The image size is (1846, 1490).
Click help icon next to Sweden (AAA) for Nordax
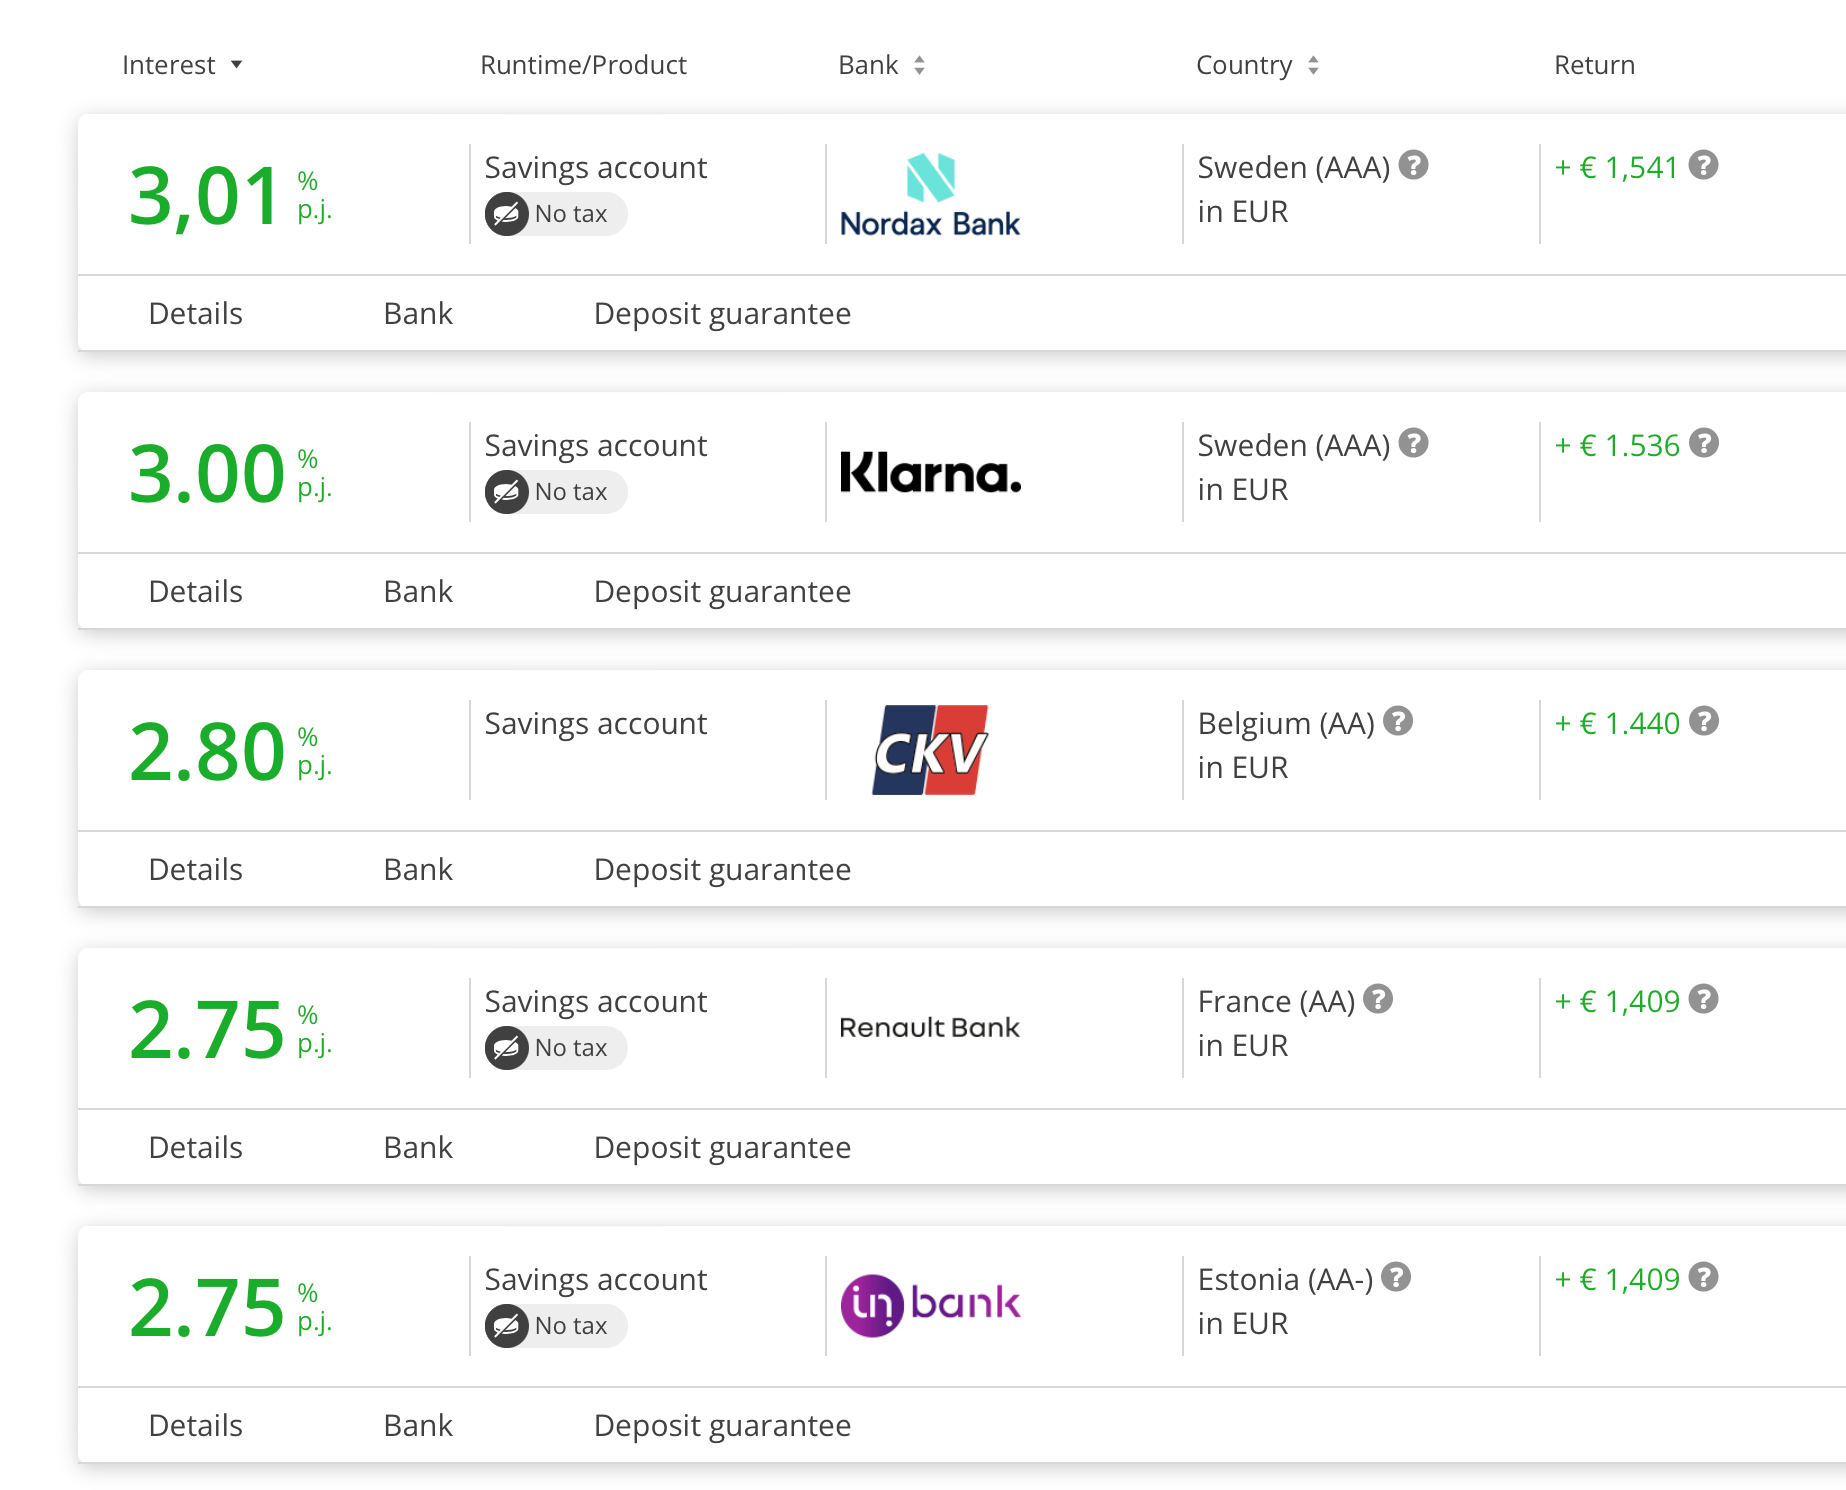[x=1413, y=165]
